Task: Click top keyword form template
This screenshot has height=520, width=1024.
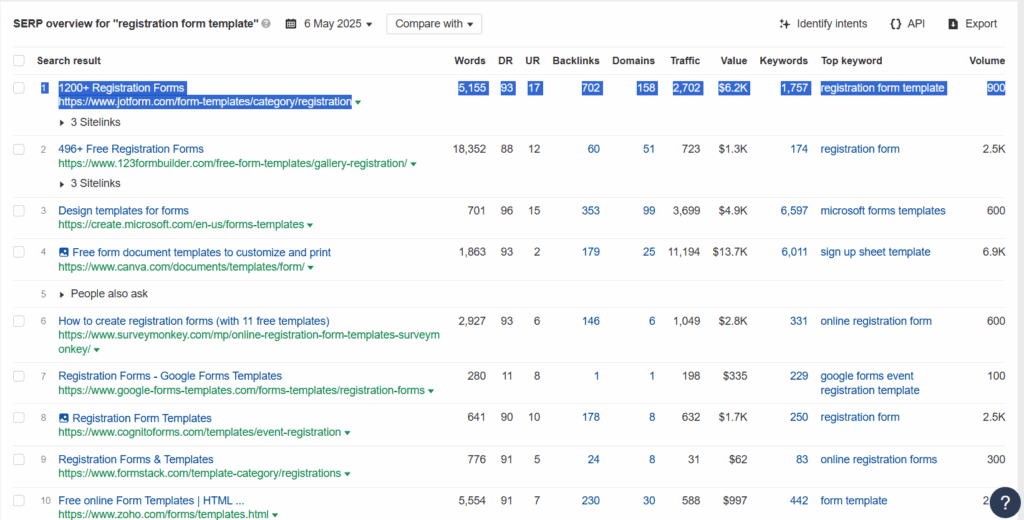Action: 854,500
